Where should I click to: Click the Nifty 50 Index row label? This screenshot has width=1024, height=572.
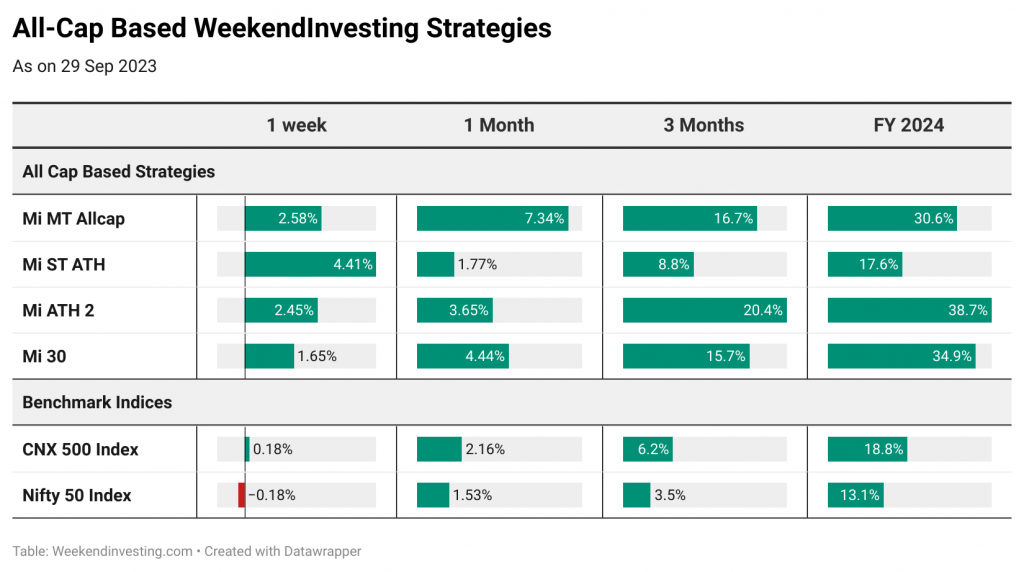(76, 496)
